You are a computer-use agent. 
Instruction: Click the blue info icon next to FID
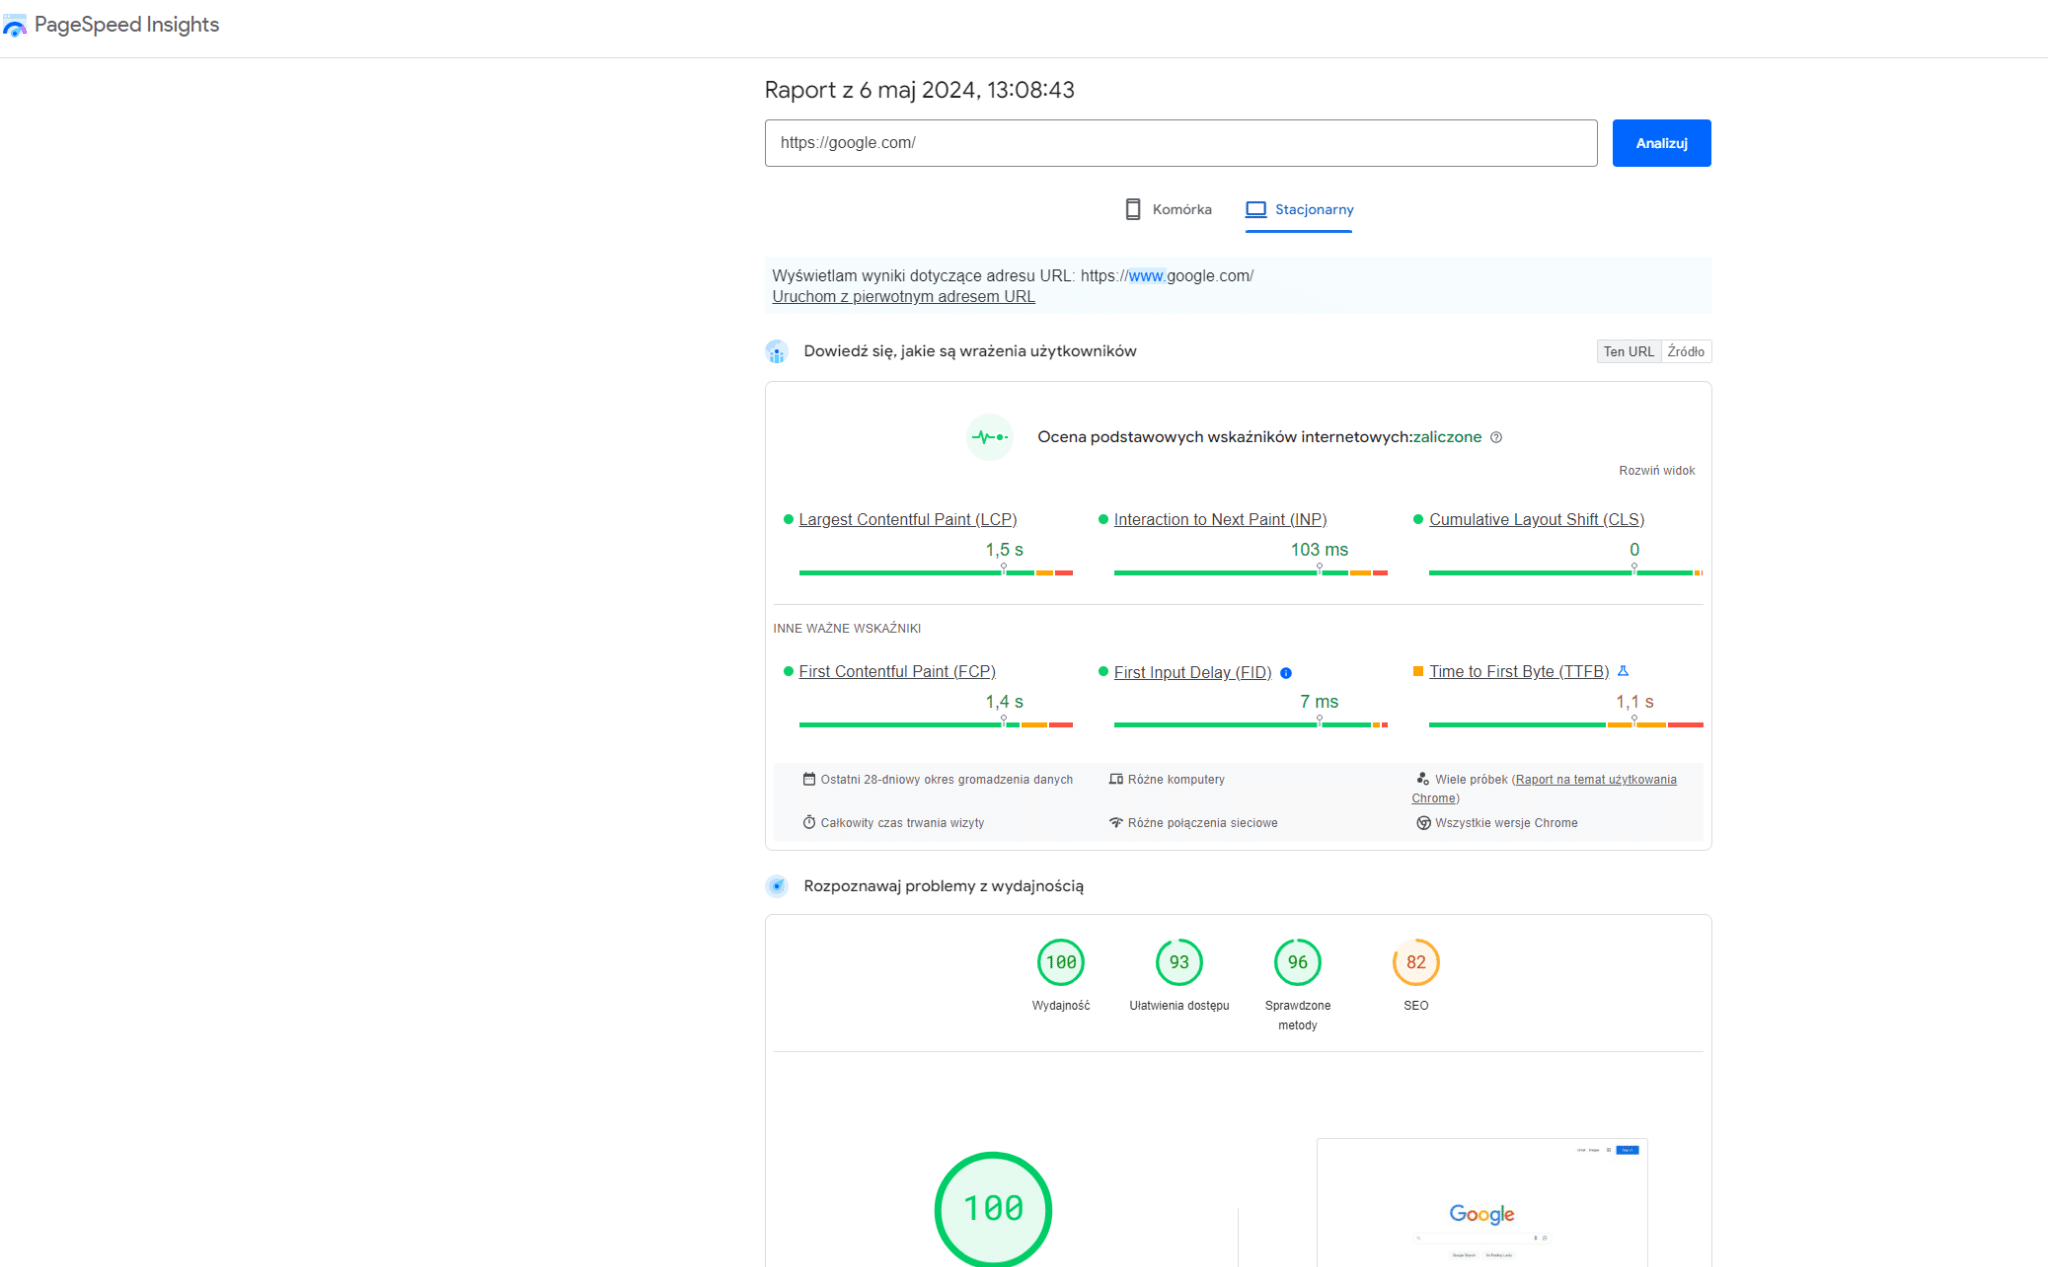[x=1286, y=673]
